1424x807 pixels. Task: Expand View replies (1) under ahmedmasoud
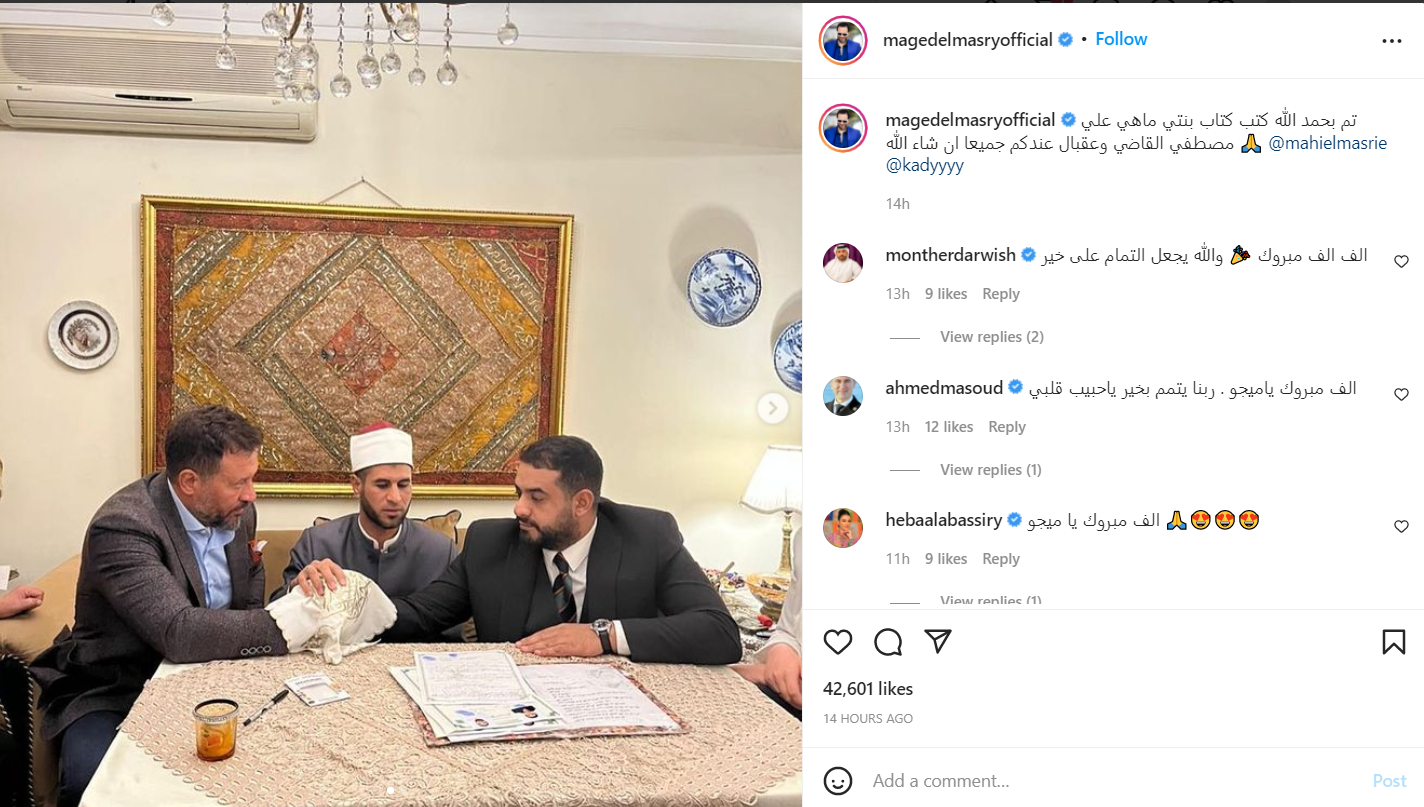point(990,470)
